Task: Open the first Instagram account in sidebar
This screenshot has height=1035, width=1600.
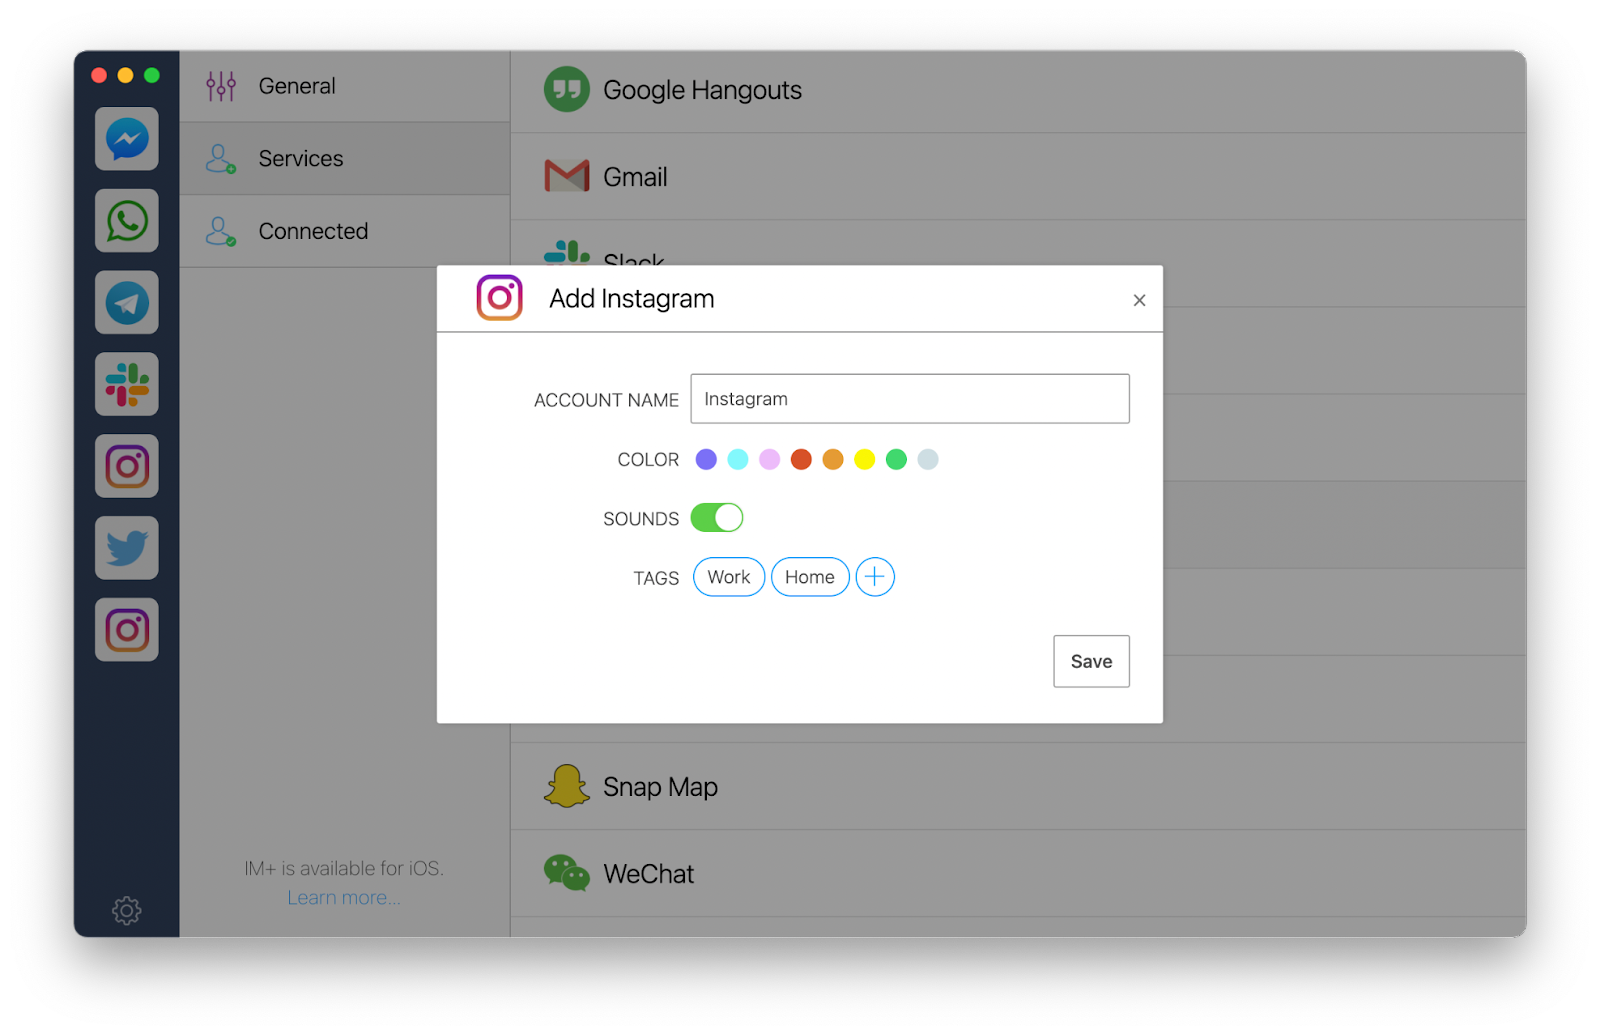Action: 126,466
